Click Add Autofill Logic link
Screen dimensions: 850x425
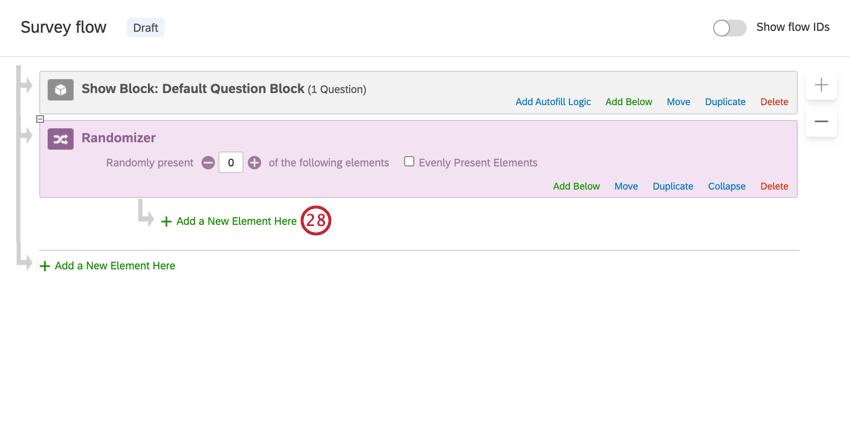pos(553,102)
